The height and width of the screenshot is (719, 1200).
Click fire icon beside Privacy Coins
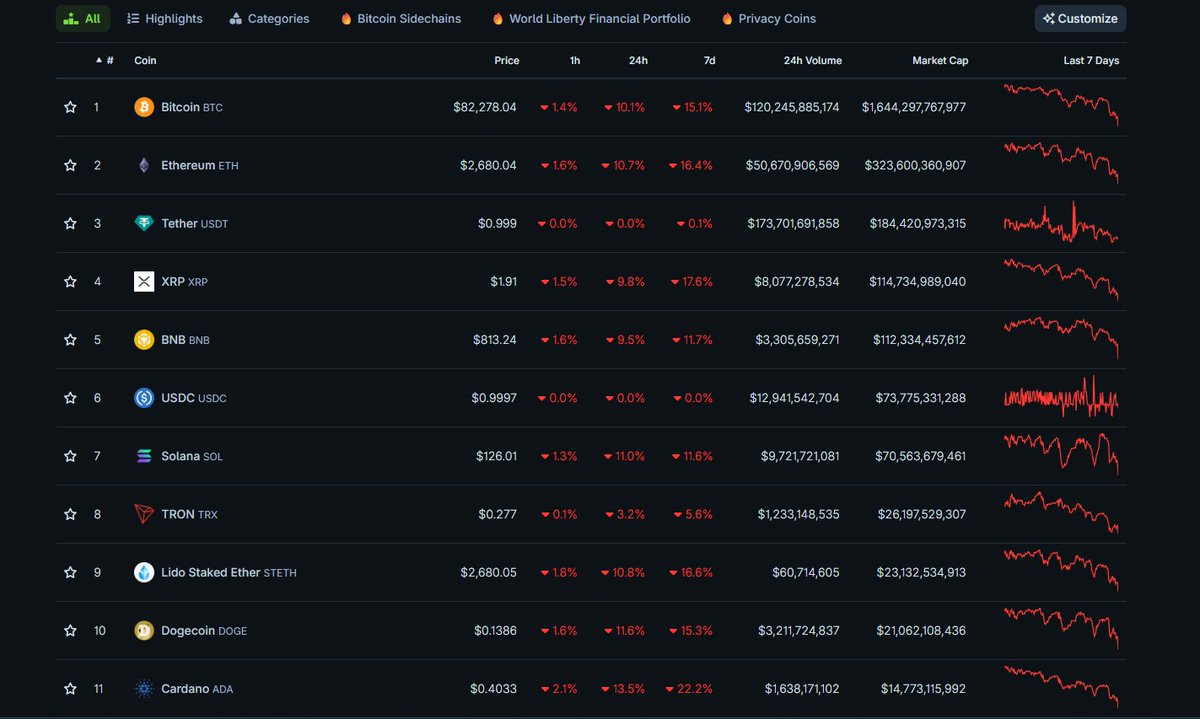coord(727,18)
